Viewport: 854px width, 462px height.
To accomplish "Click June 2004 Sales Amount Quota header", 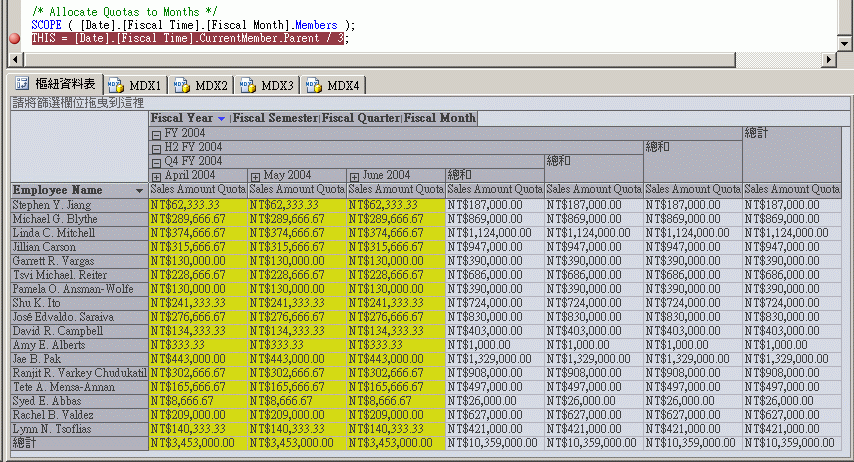I will (x=396, y=190).
